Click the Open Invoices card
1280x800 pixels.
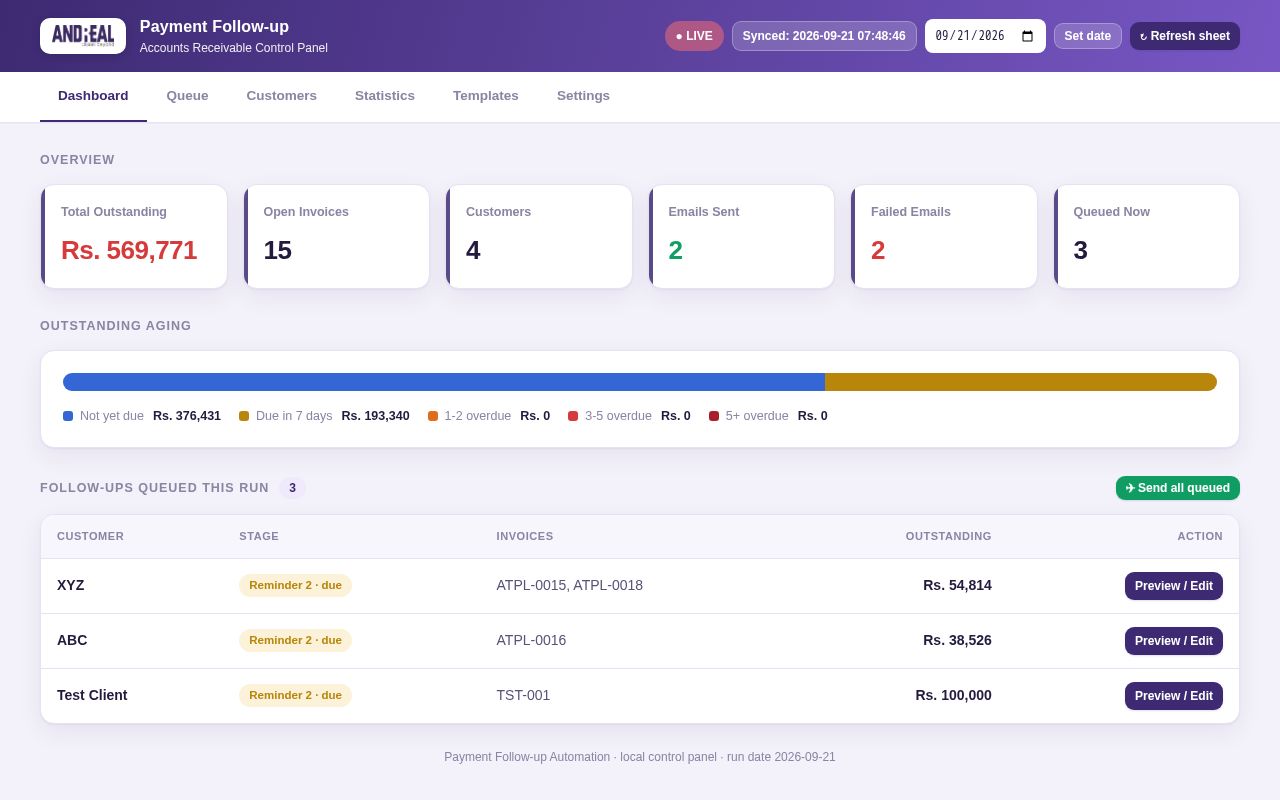336,237
